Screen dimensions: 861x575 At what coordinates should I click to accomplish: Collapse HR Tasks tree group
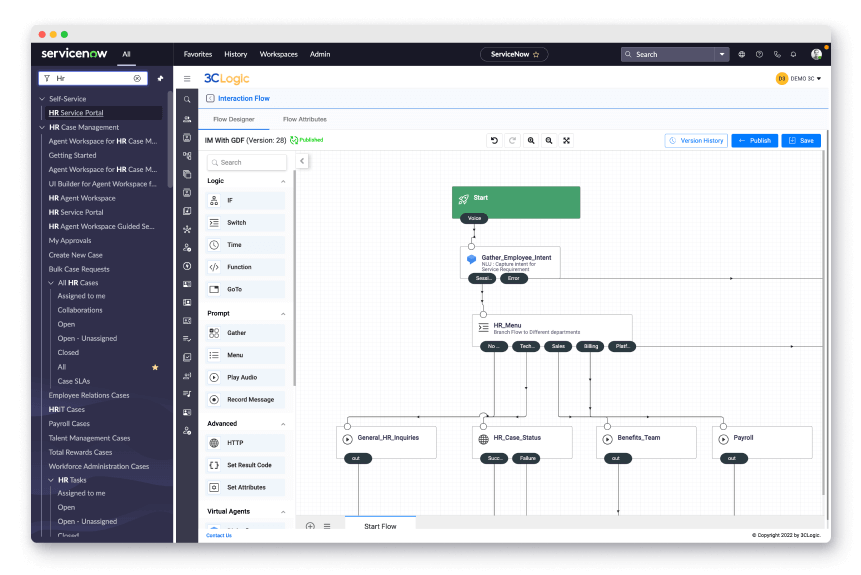51,480
